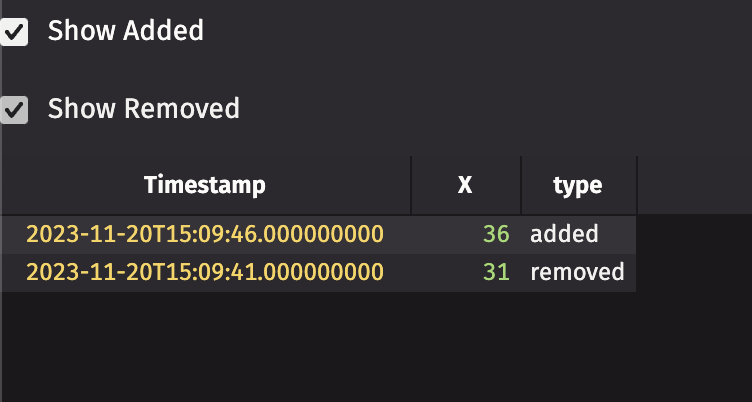Select the "added" type cell
This screenshot has height=402, width=752.
coord(564,235)
